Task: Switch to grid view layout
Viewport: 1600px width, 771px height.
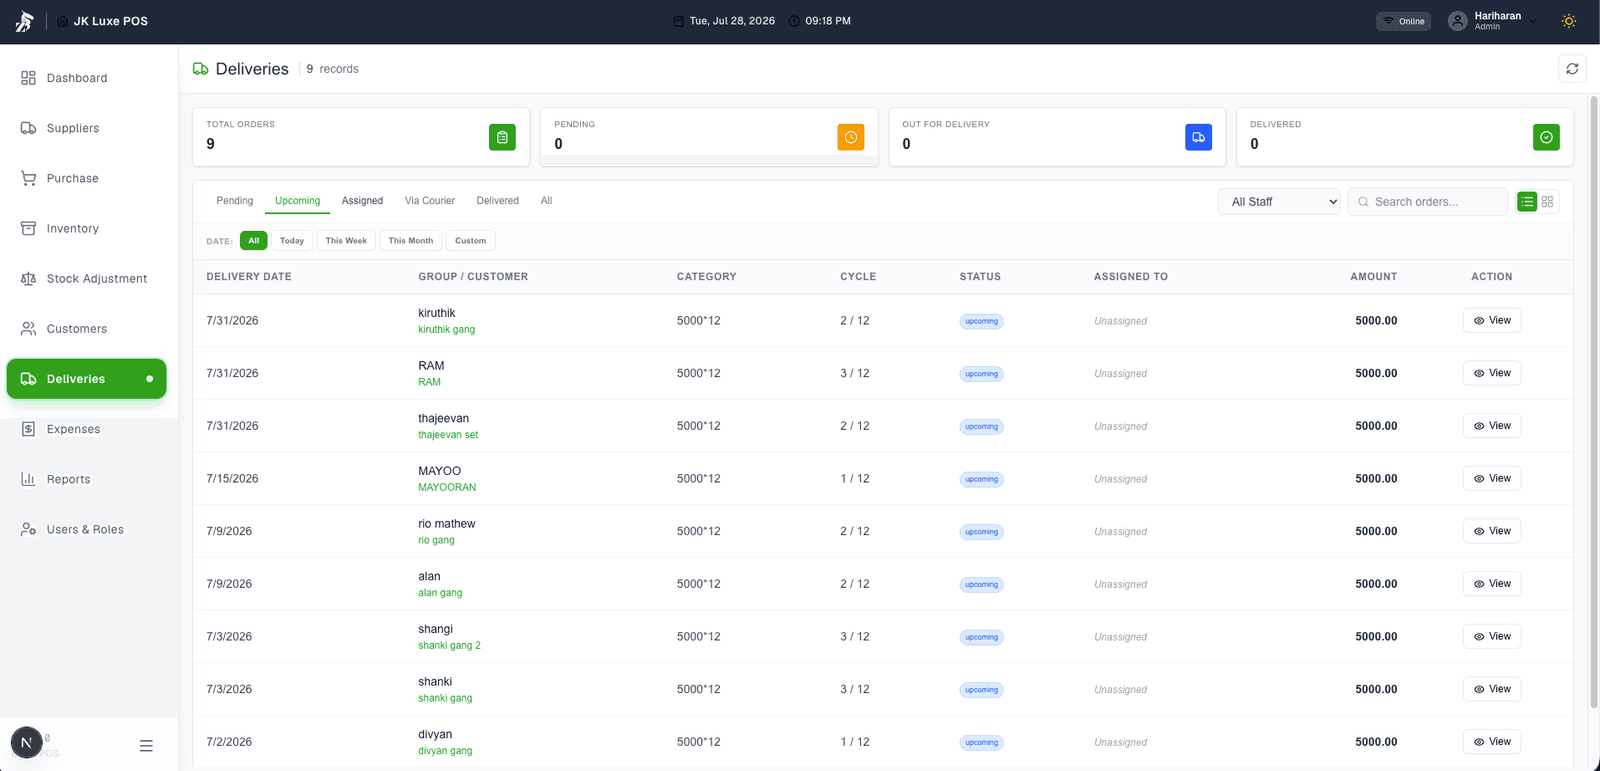Action: 1547,202
